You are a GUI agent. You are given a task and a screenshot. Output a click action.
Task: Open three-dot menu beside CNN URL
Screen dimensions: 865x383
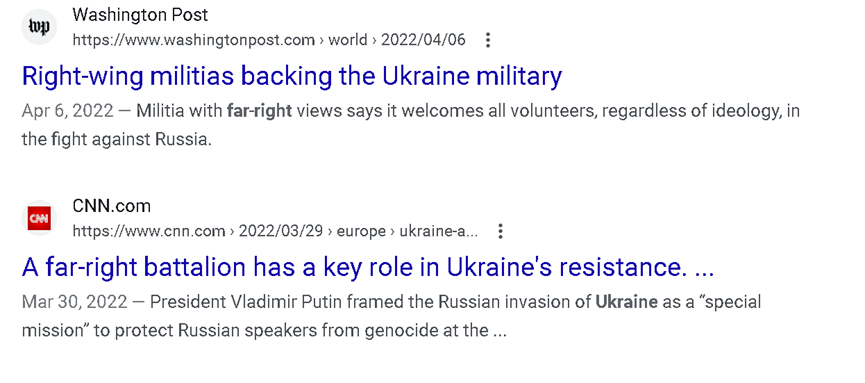coord(500,231)
